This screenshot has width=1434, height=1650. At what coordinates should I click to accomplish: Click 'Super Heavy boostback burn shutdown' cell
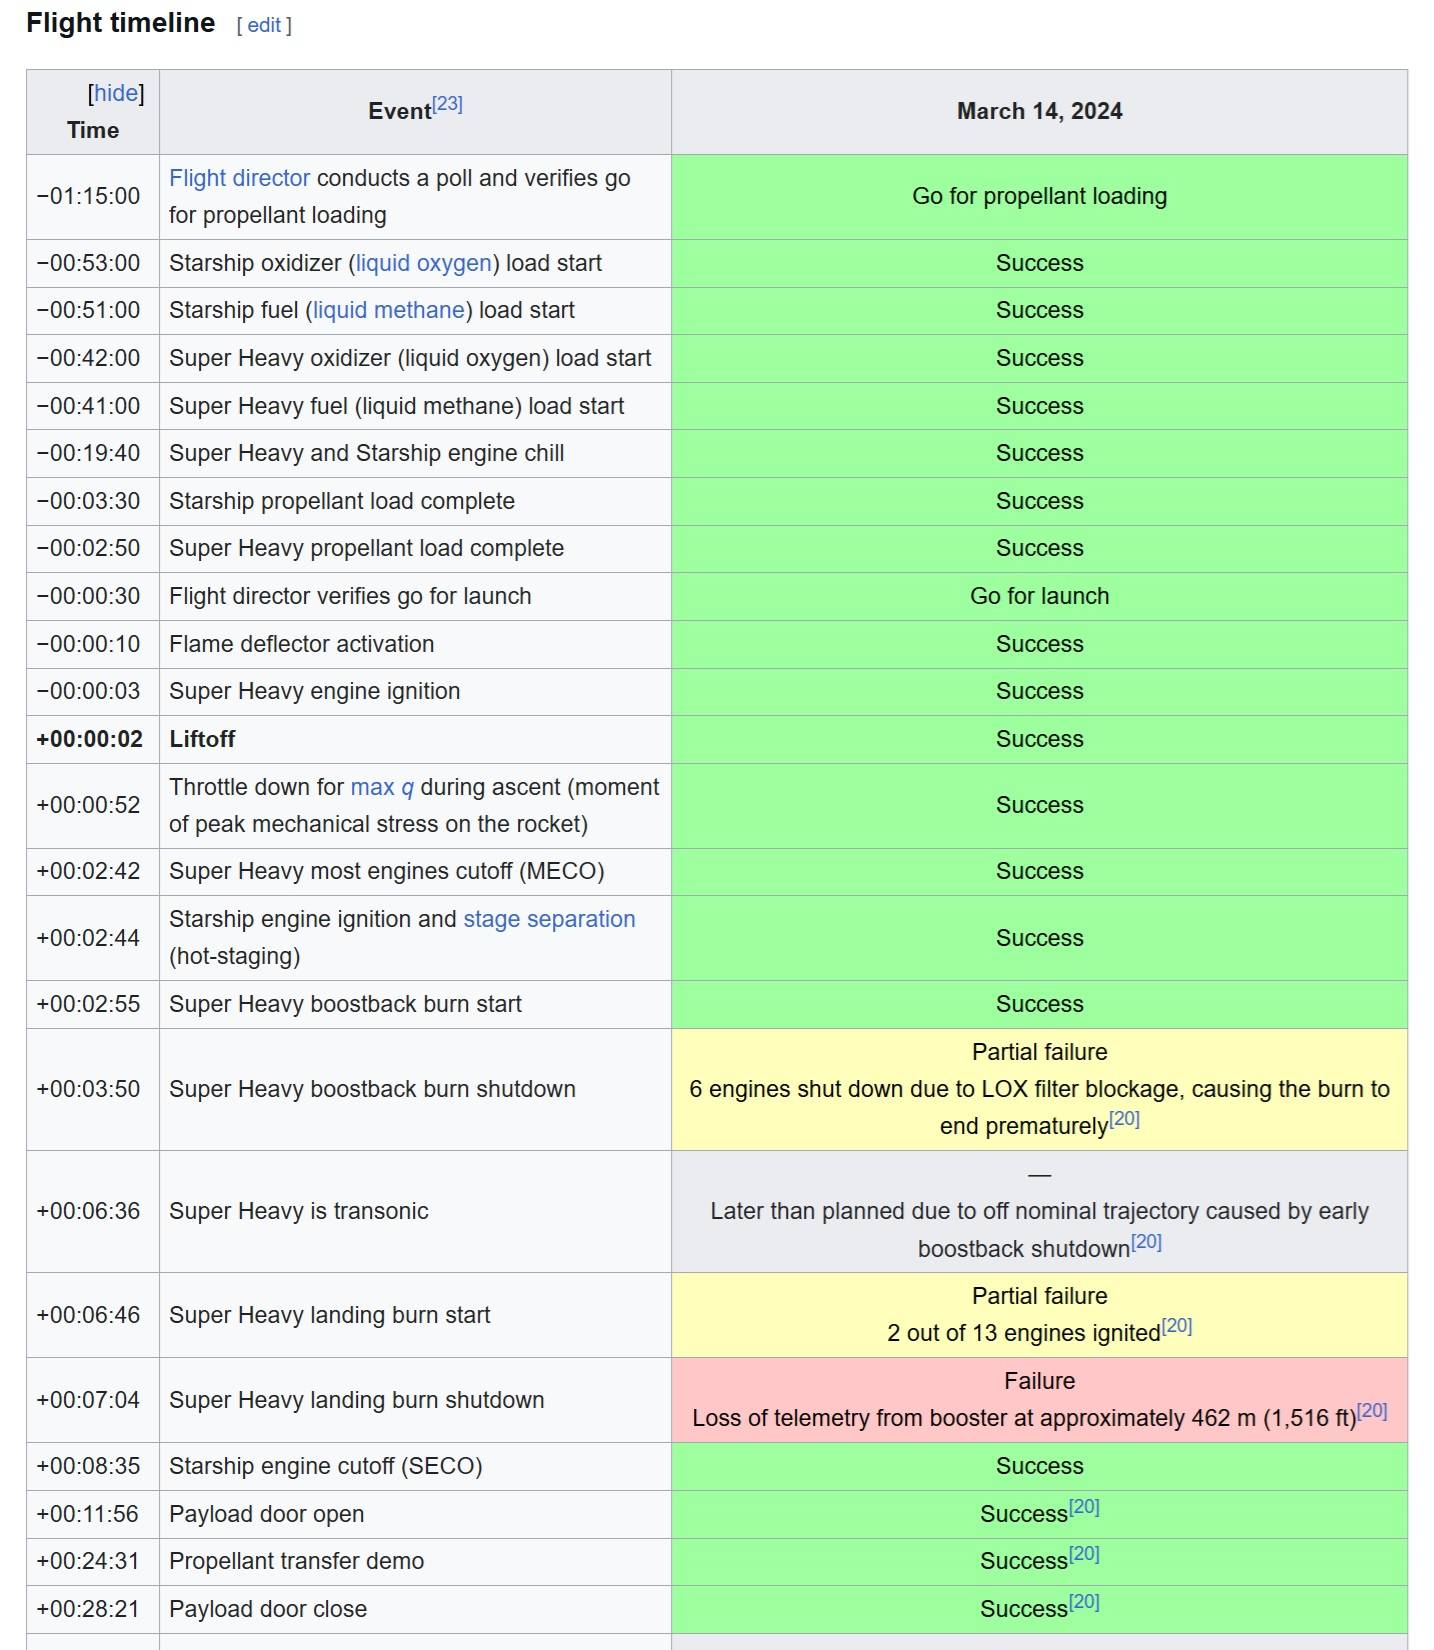[415, 1089]
